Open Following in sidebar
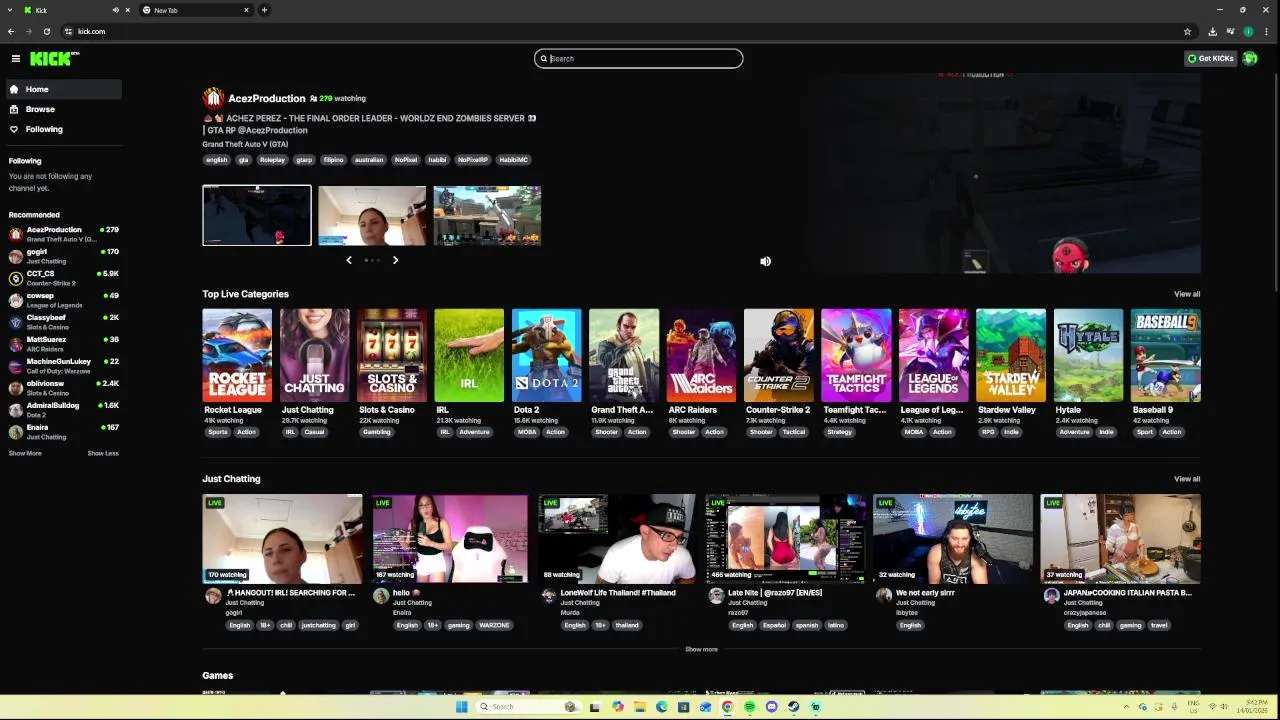This screenshot has width=1280, height=720. 63,129
